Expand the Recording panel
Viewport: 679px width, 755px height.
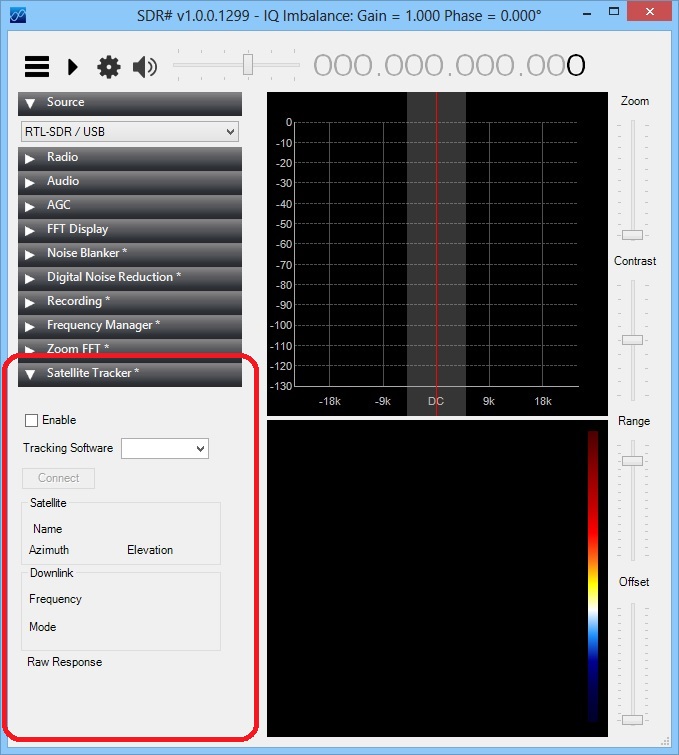click(x=130, y=303)
